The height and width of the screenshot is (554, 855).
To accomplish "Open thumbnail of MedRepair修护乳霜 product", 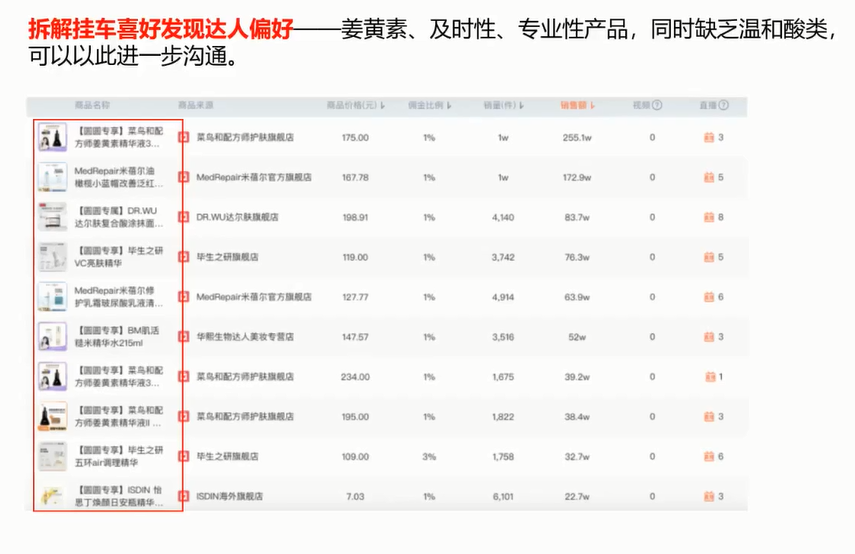I will coord(52,296).
